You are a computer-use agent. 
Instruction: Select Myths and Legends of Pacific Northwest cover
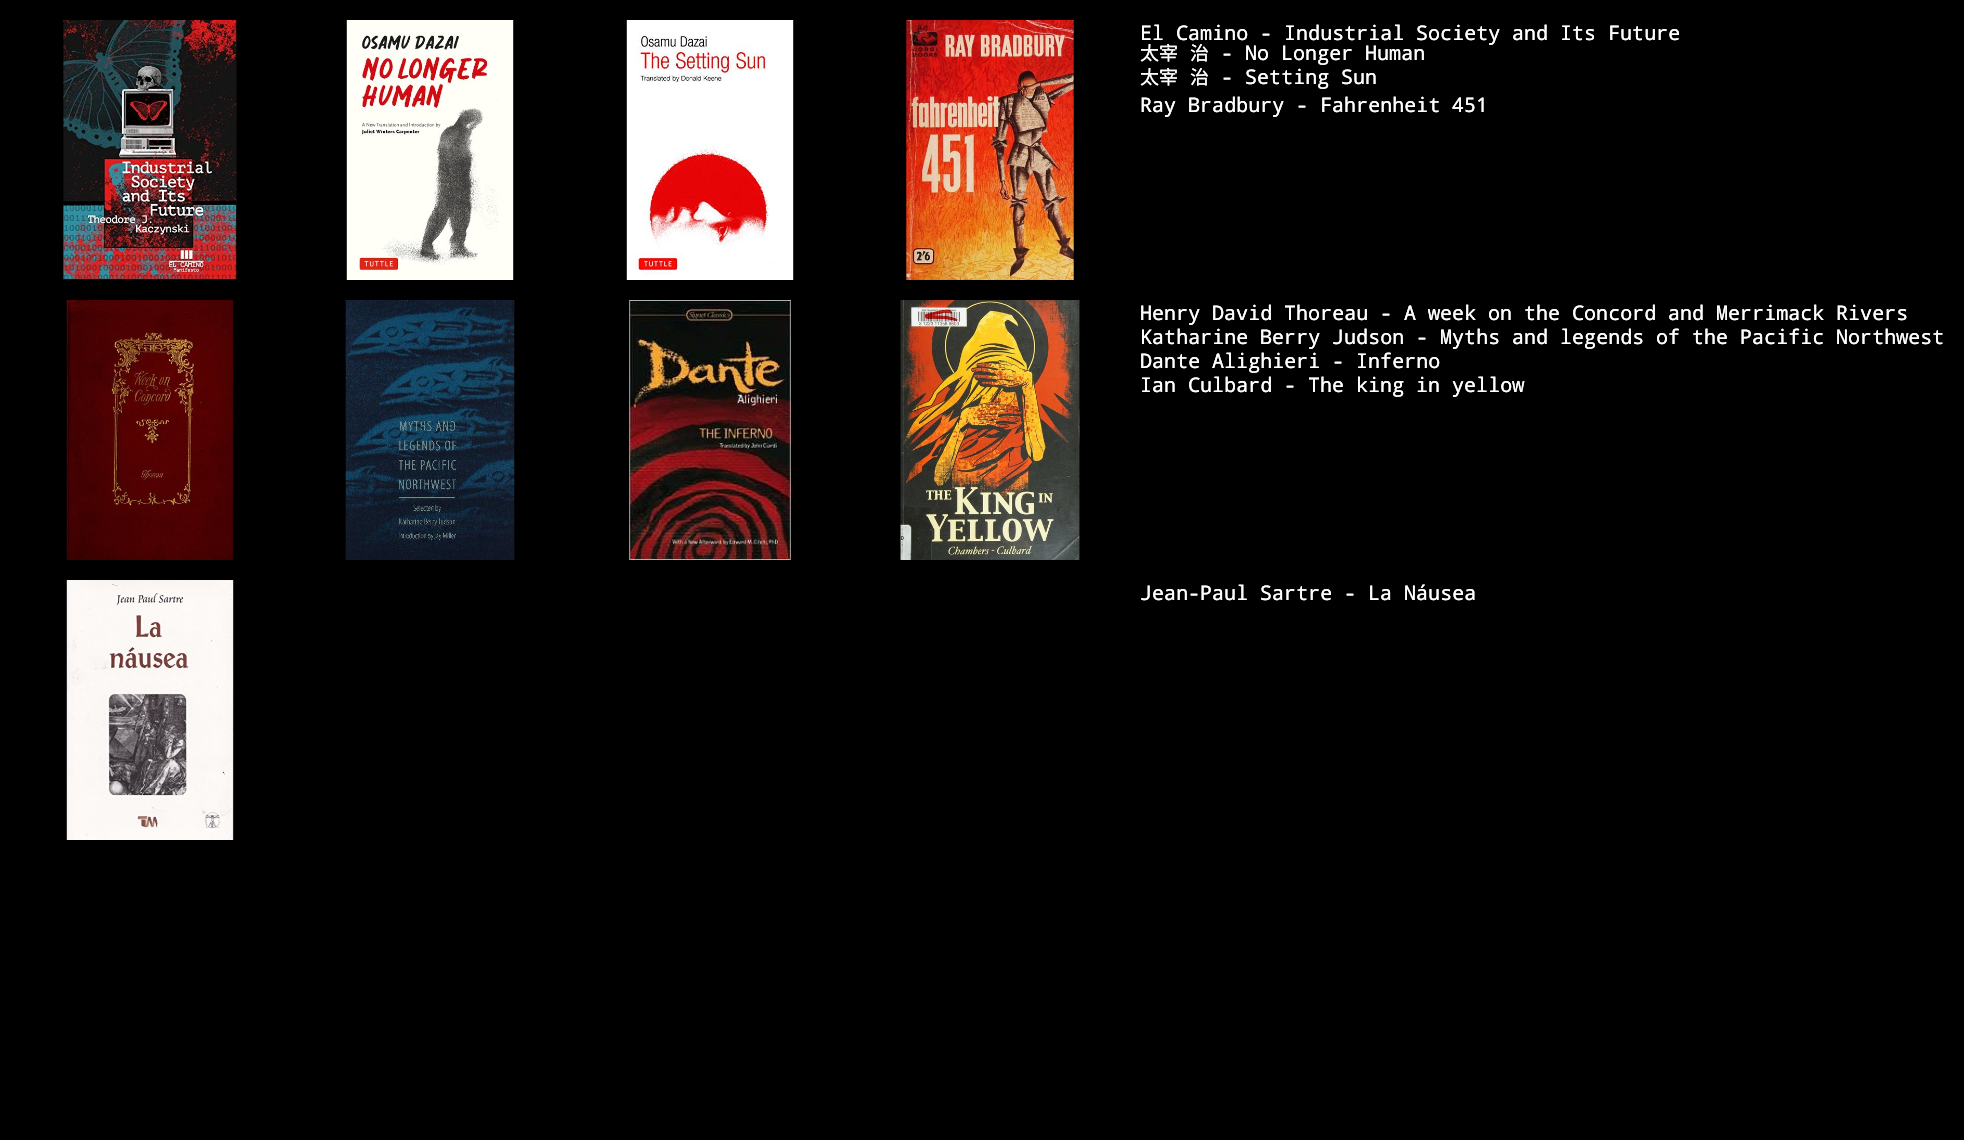[x=430, y=429]
